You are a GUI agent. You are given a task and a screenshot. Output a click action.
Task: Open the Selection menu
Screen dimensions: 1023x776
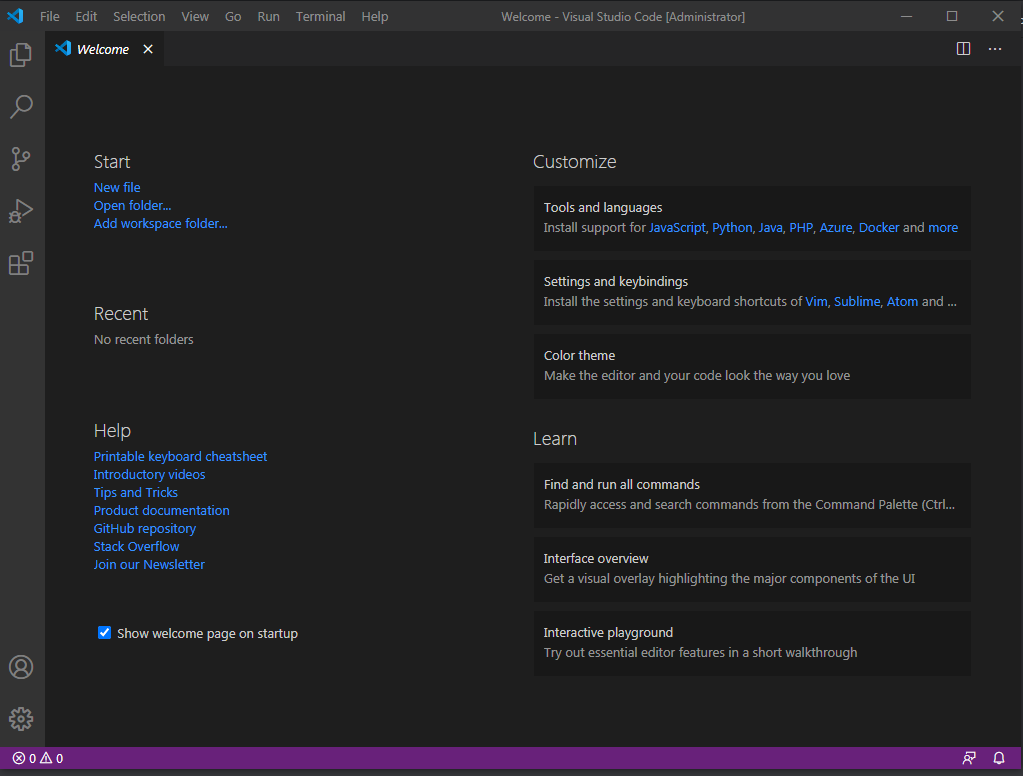(x=139, y=16)
